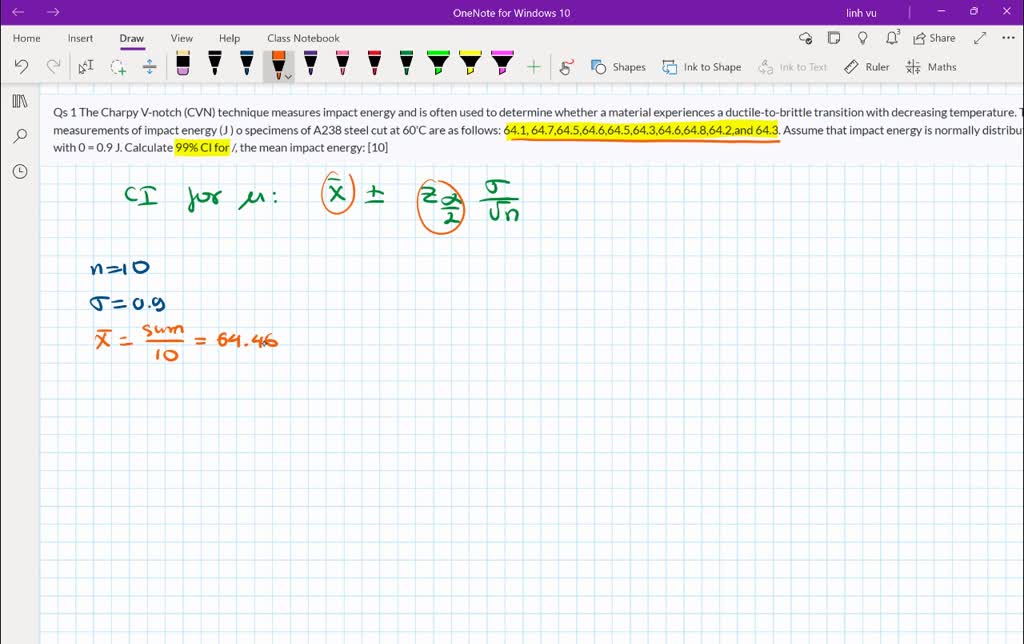Screen dimensions: 1024x644
Task: Expand the orange pen options dropdown arrow
Action: pos(288,76)
